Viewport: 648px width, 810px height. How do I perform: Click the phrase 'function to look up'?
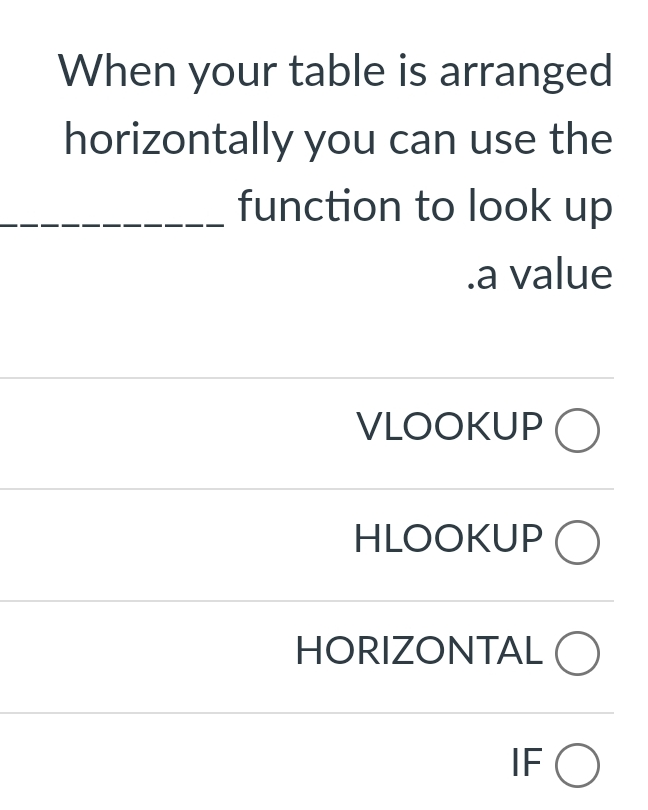(x=424, y=206)
